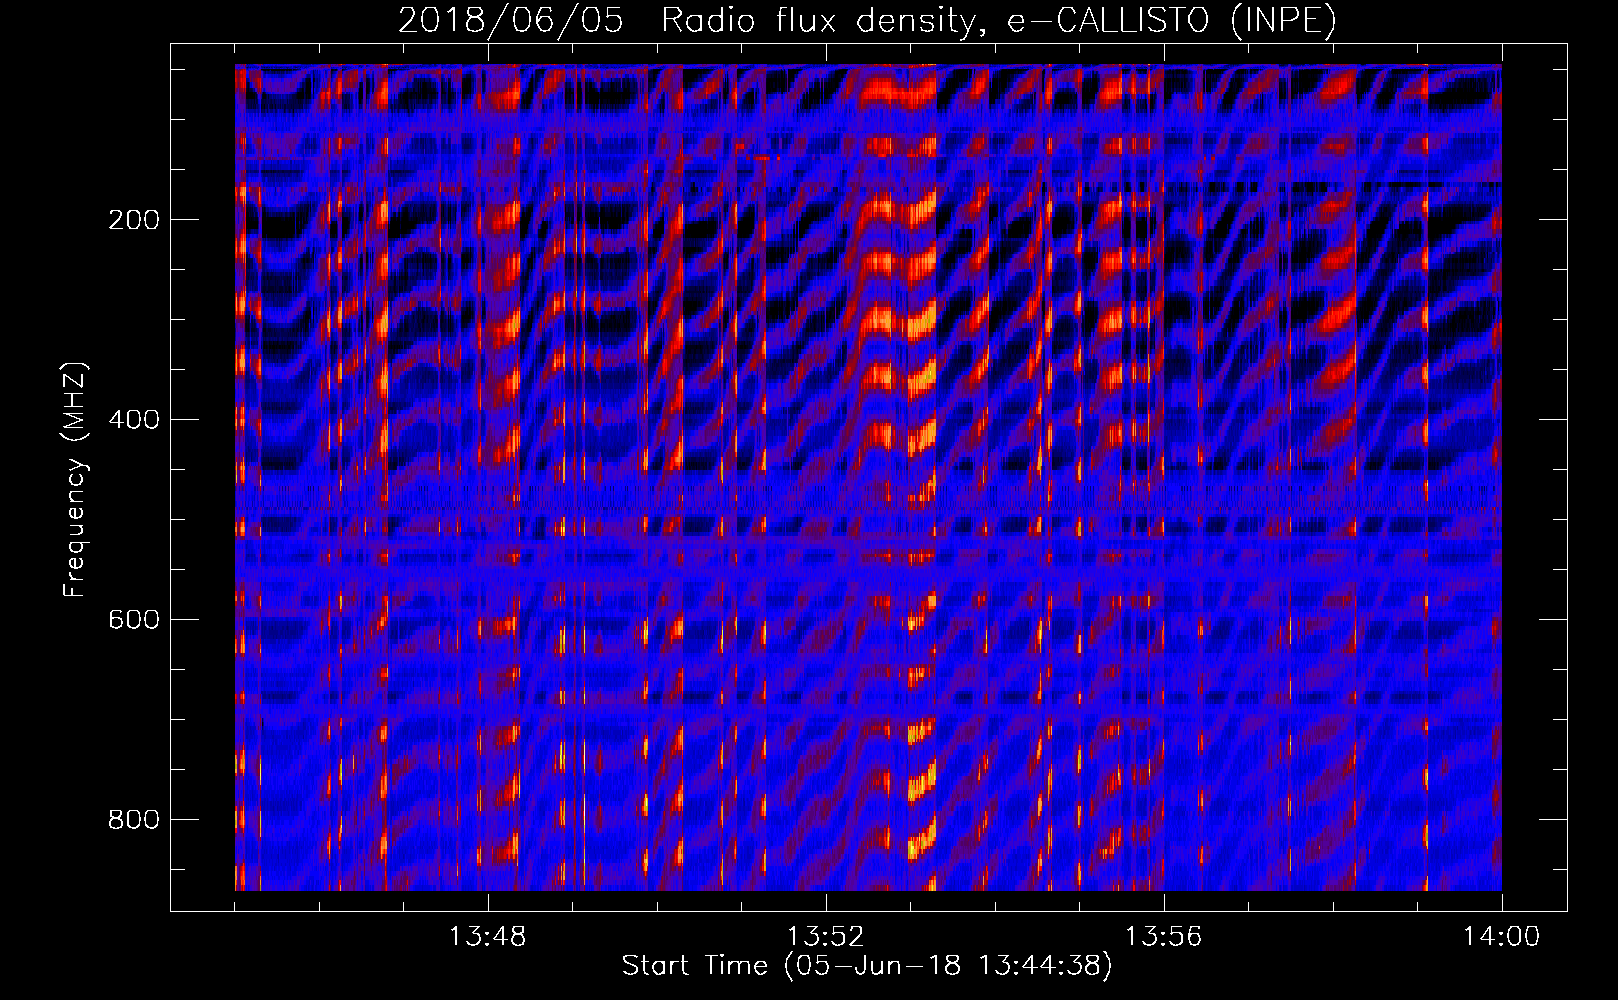1618x1000 pixels.
Task: Click the 400 frequency tick label
Action: point(134,420)
